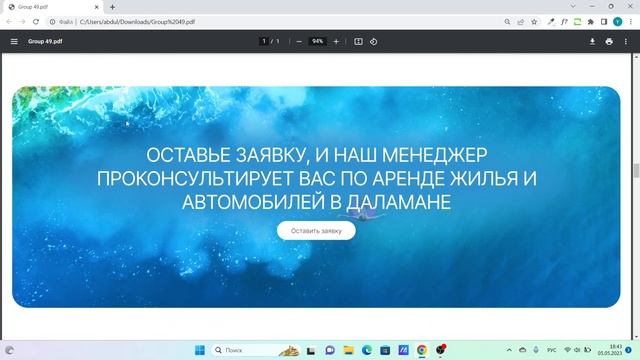Open the Windows Start menu
Viewport: 640px width, 360px height.
coord(200,350)
